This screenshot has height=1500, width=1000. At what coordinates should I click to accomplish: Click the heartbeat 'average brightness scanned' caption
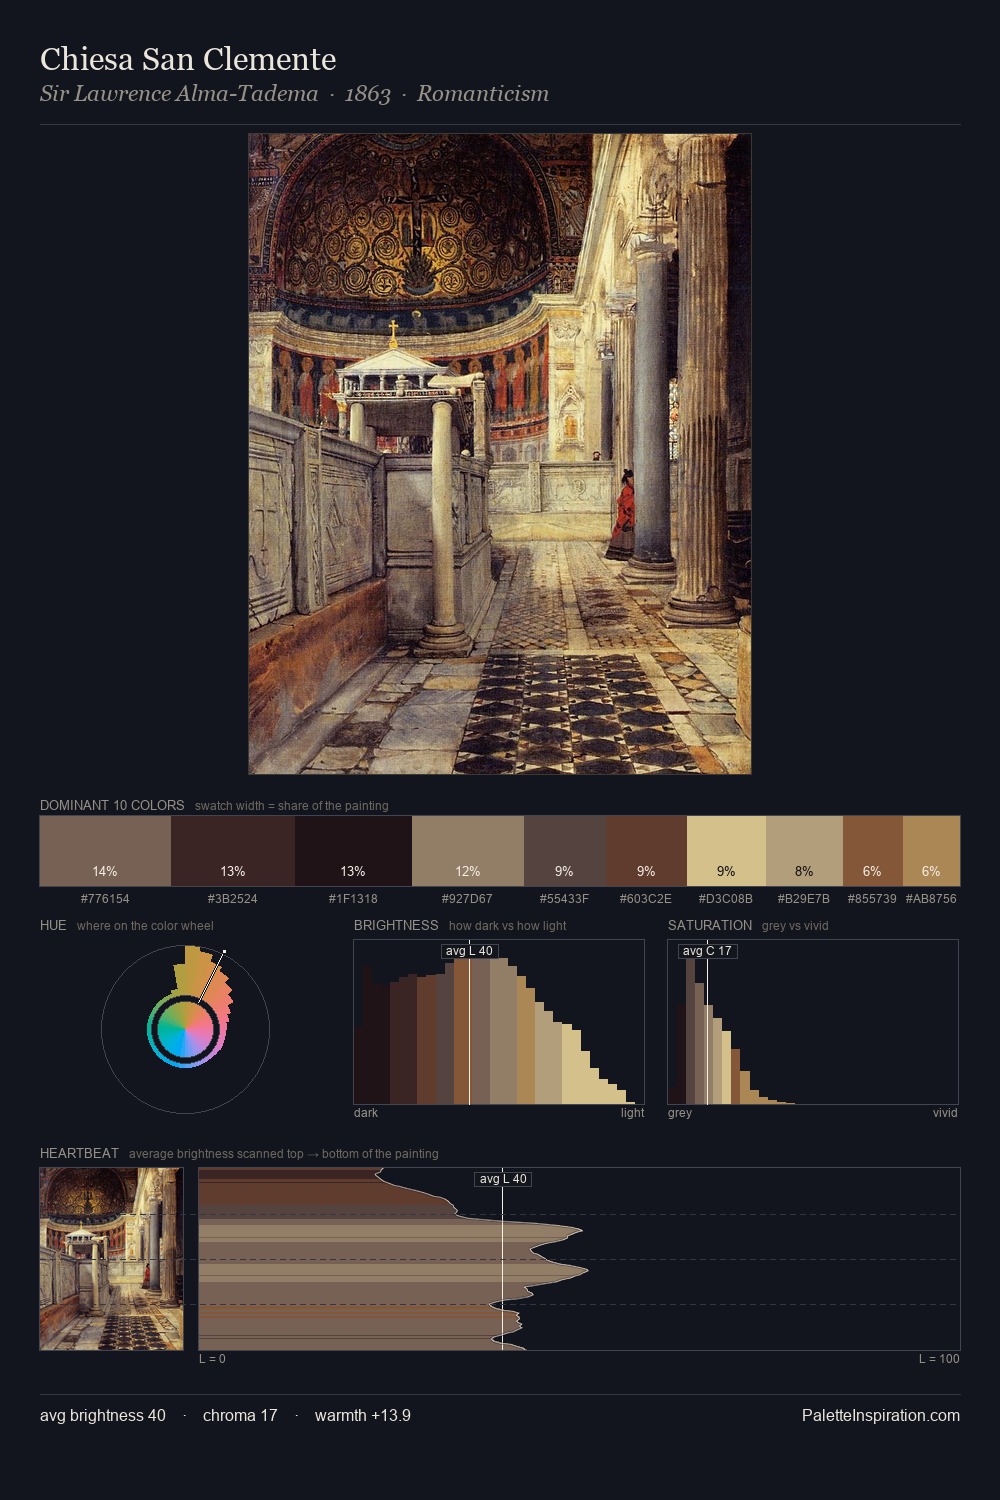point(284,1154)
